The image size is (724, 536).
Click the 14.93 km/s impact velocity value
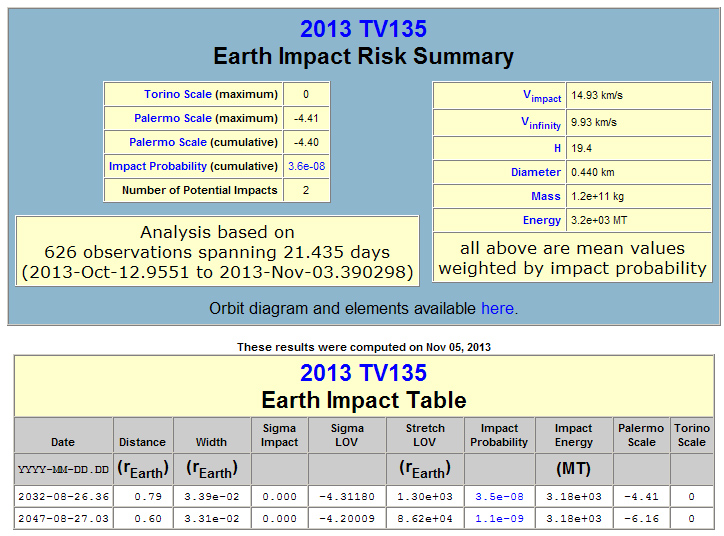pos(597,96)
